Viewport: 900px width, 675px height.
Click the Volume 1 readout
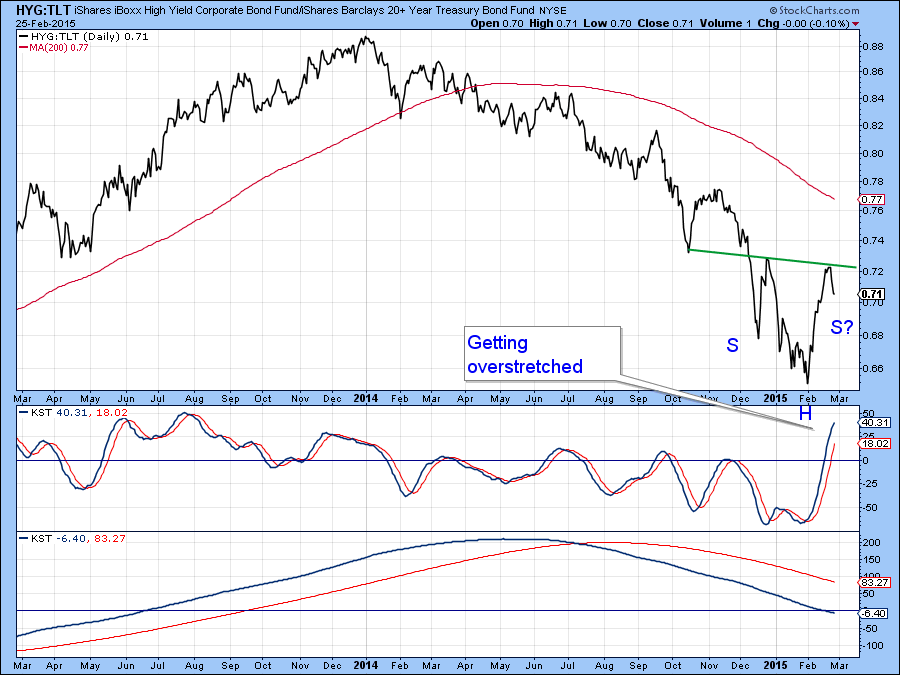(x=726, y=24)
